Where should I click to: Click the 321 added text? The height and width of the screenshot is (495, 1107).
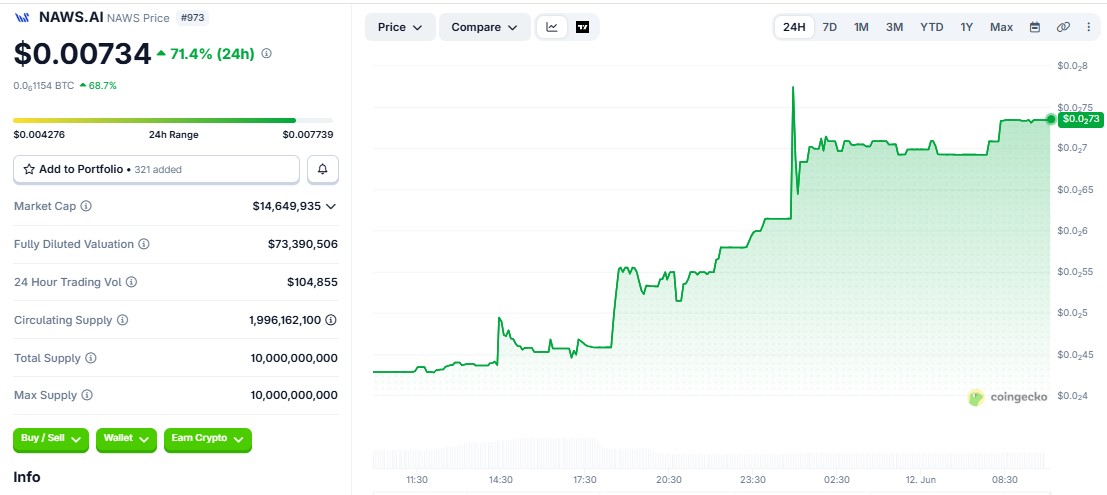point(158,169)
